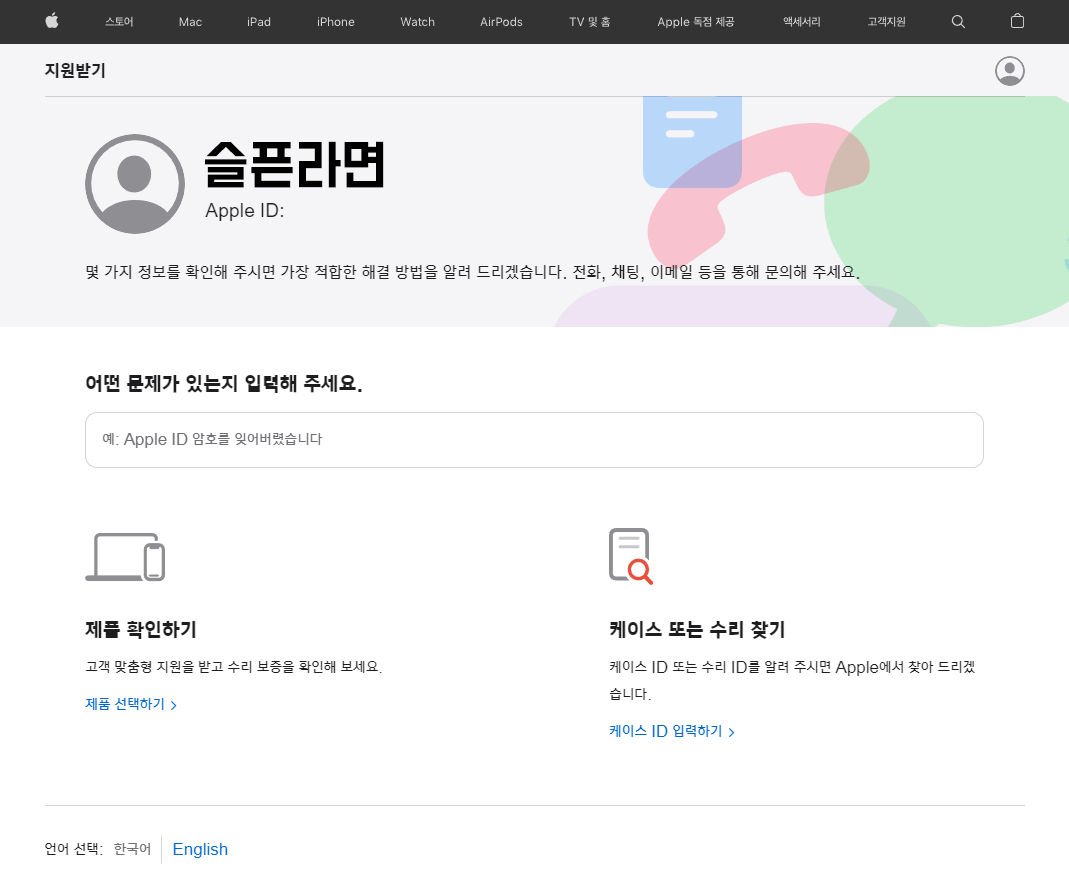Open the iPhone menu item
Screen dimensions: 1069x880
point(335,22)
